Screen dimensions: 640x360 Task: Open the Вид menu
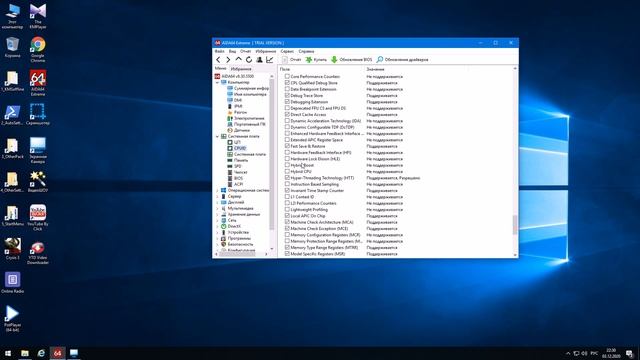(232, 51)
